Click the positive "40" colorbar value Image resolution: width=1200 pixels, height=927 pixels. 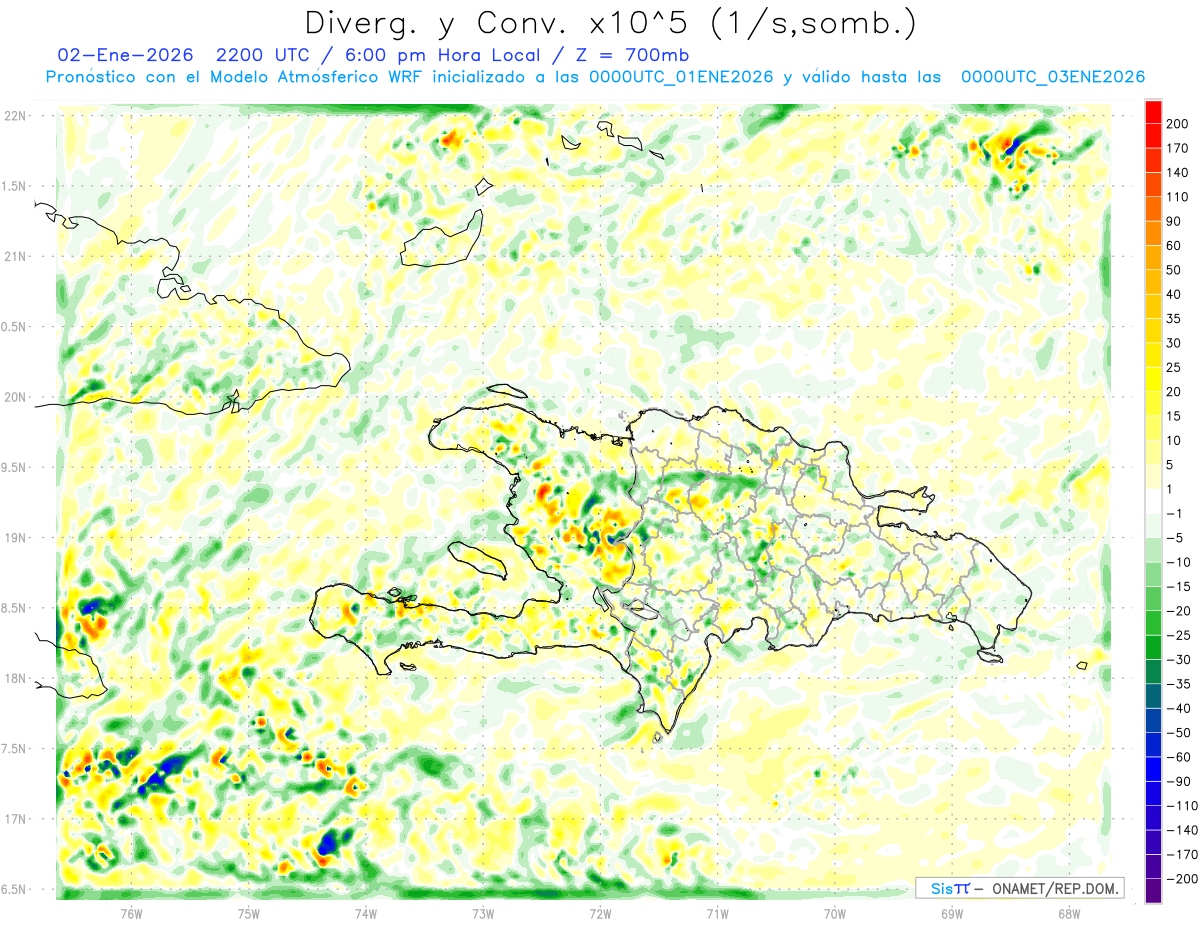coord(1175,294)
